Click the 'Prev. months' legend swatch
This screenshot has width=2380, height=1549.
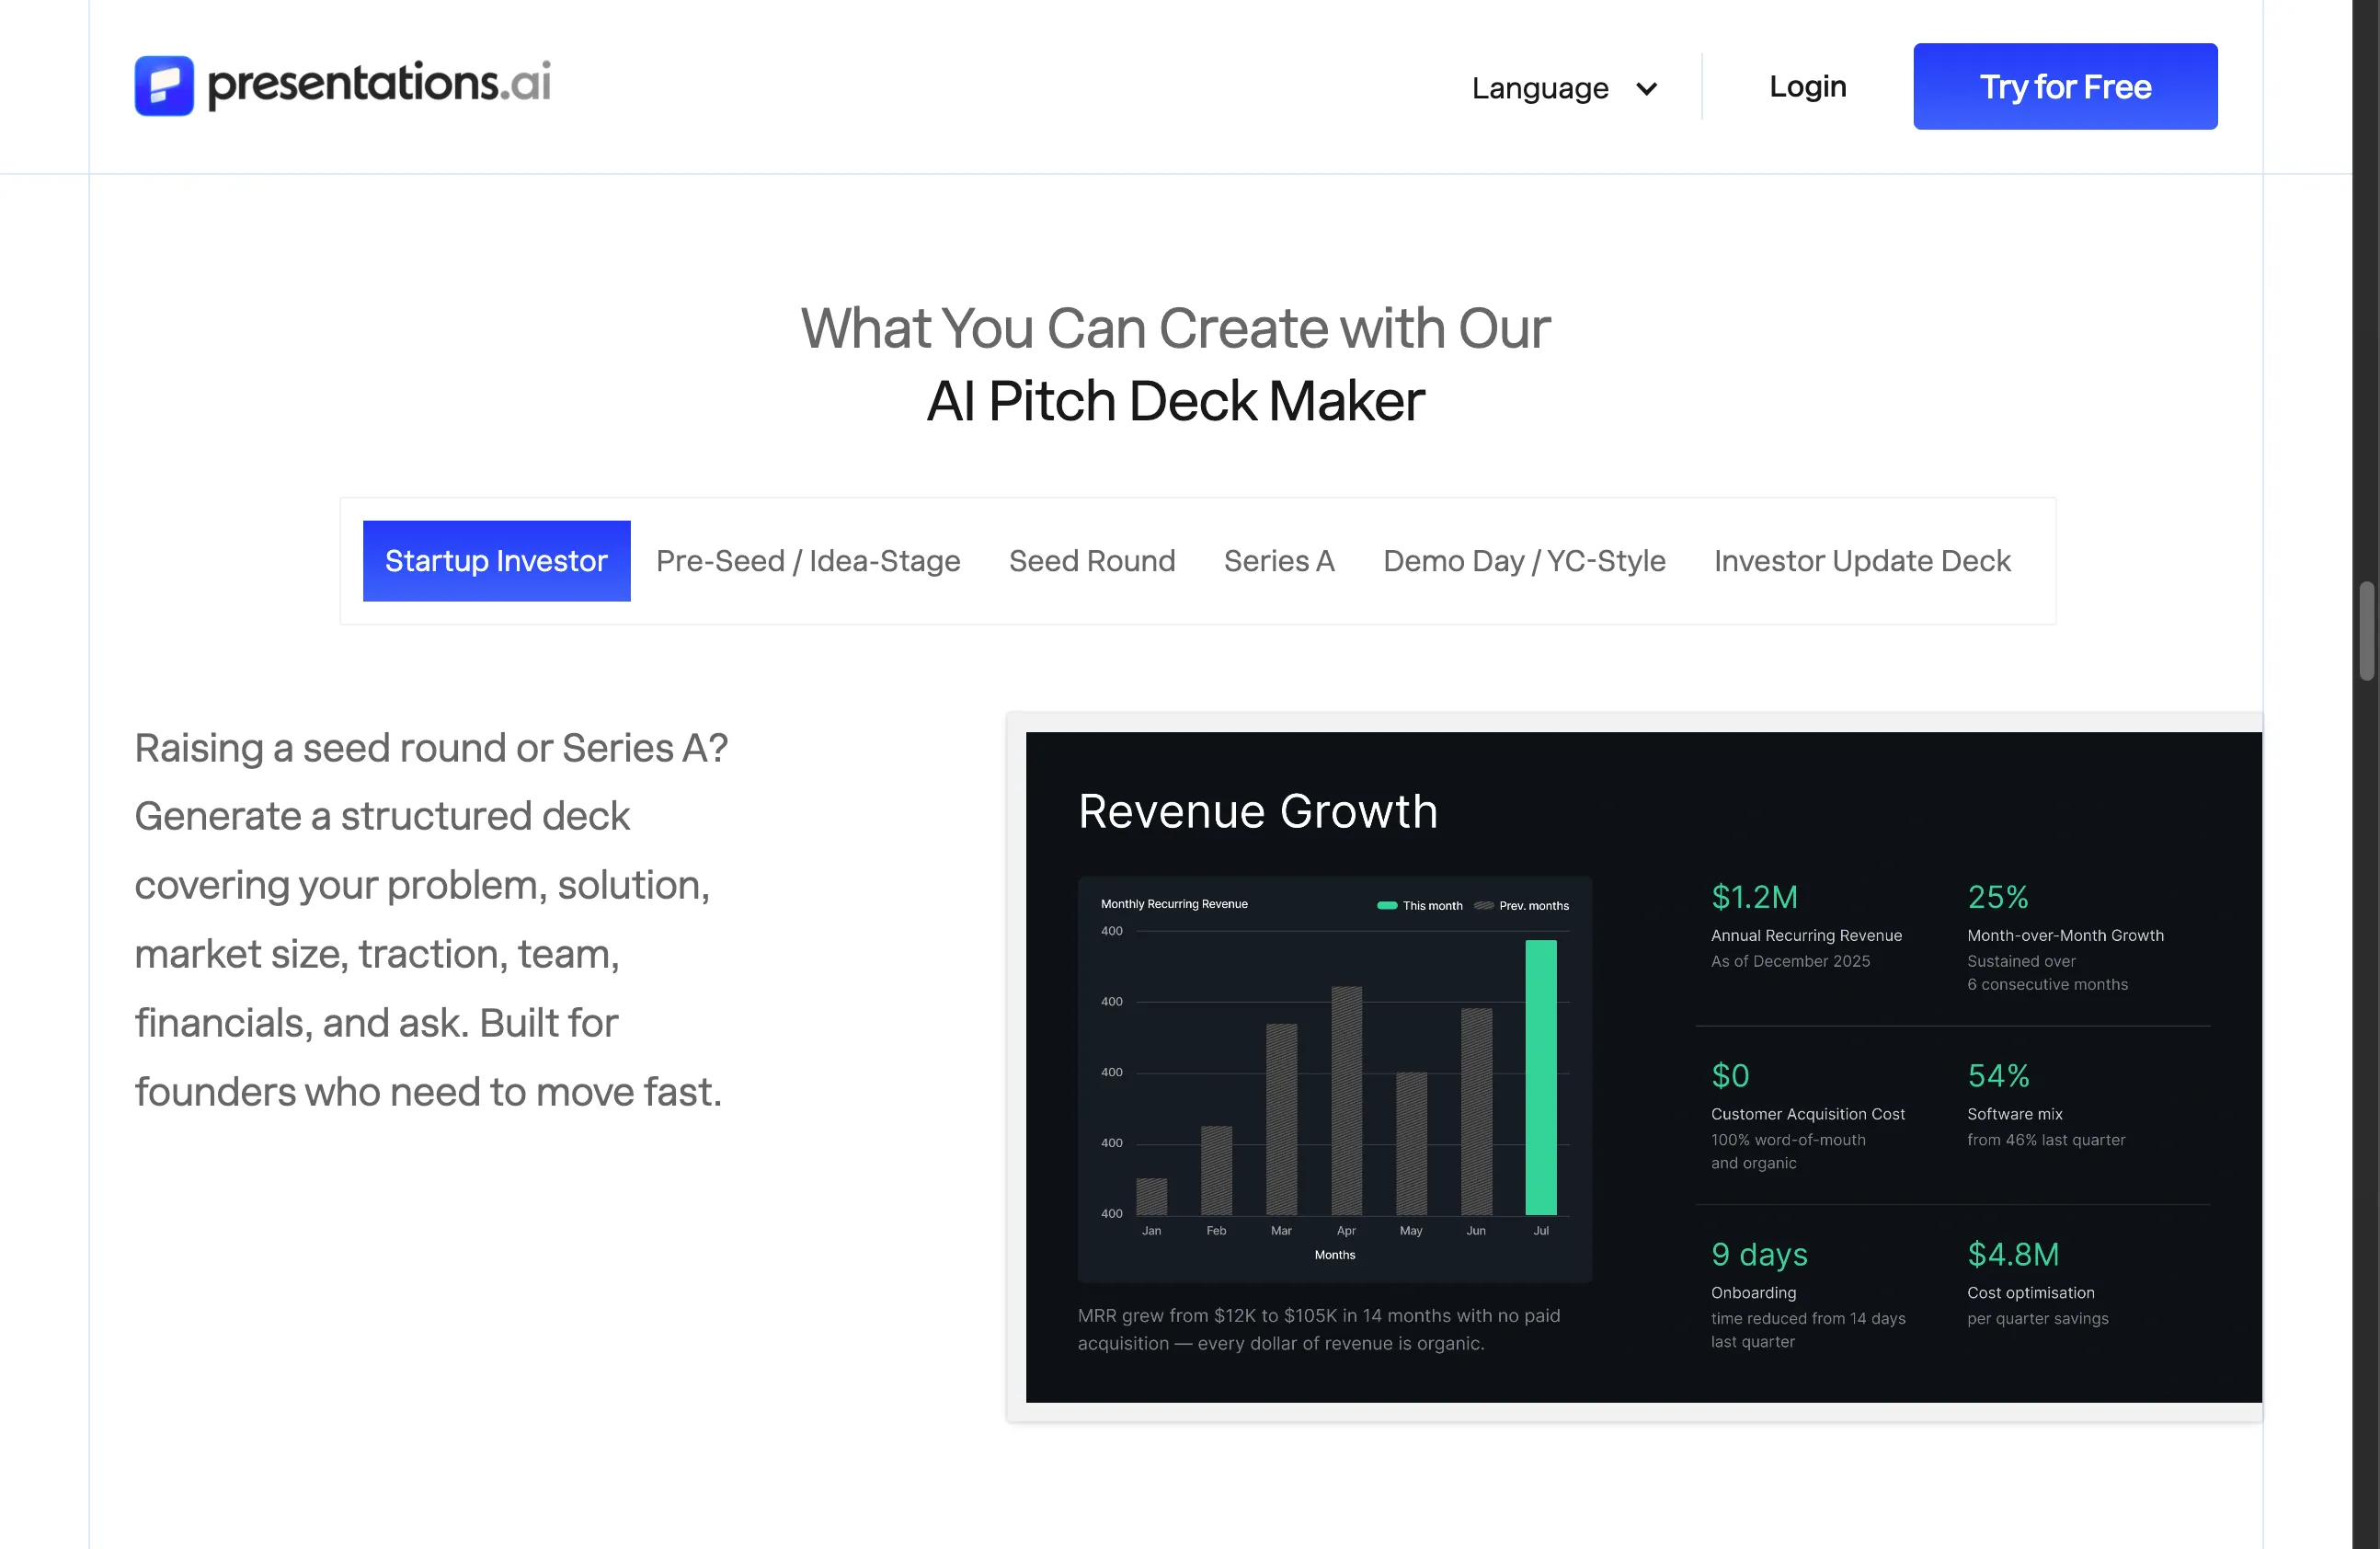tap(1483, 905)
